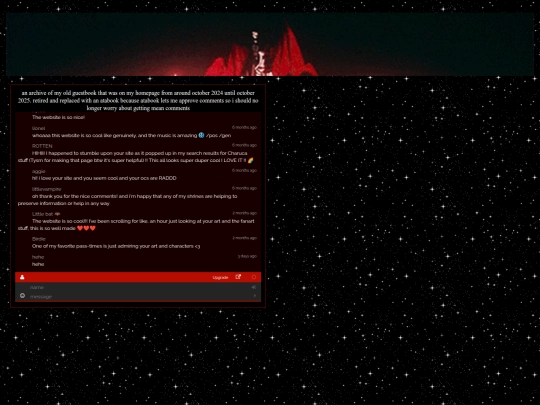
Task: Click username Birdie in the guestbook
Action: [x=39, y=239]
